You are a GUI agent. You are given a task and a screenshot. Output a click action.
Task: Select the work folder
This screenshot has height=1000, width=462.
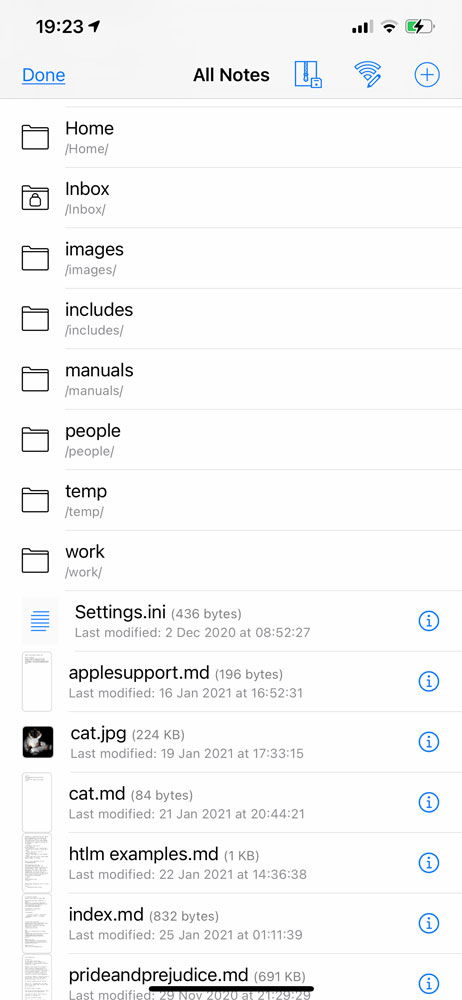click(x=231, y=561)
